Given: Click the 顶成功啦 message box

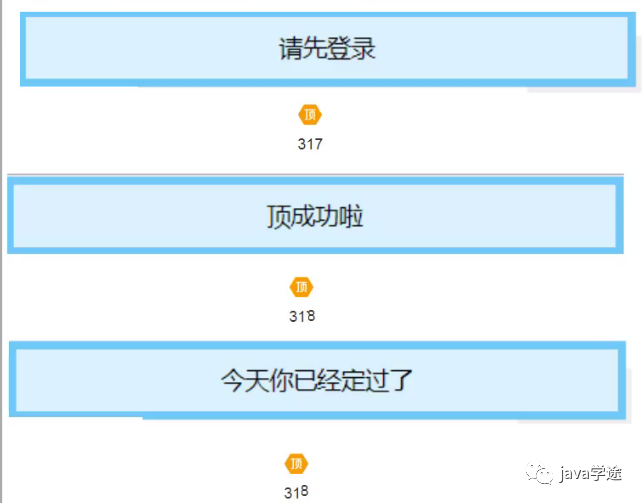Looking at the screenshot, I should (314, 217).
